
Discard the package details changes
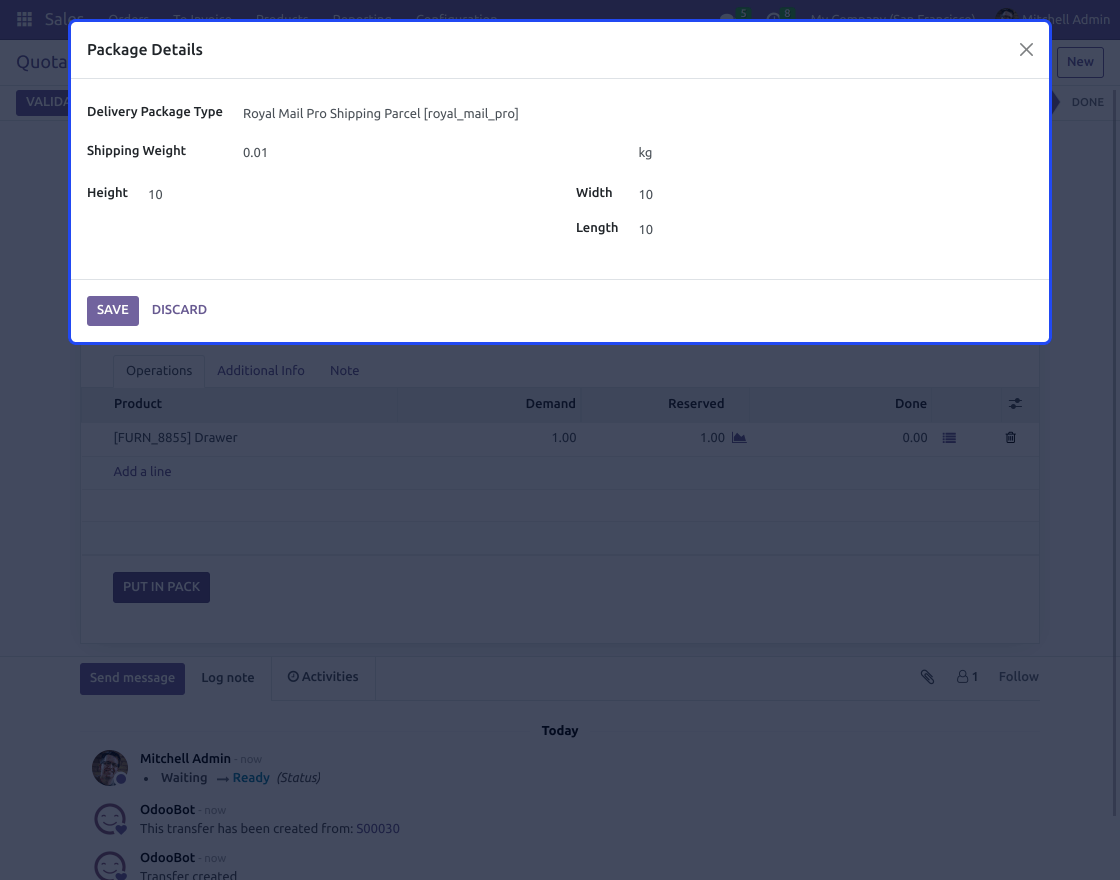(x=179, y=310)
